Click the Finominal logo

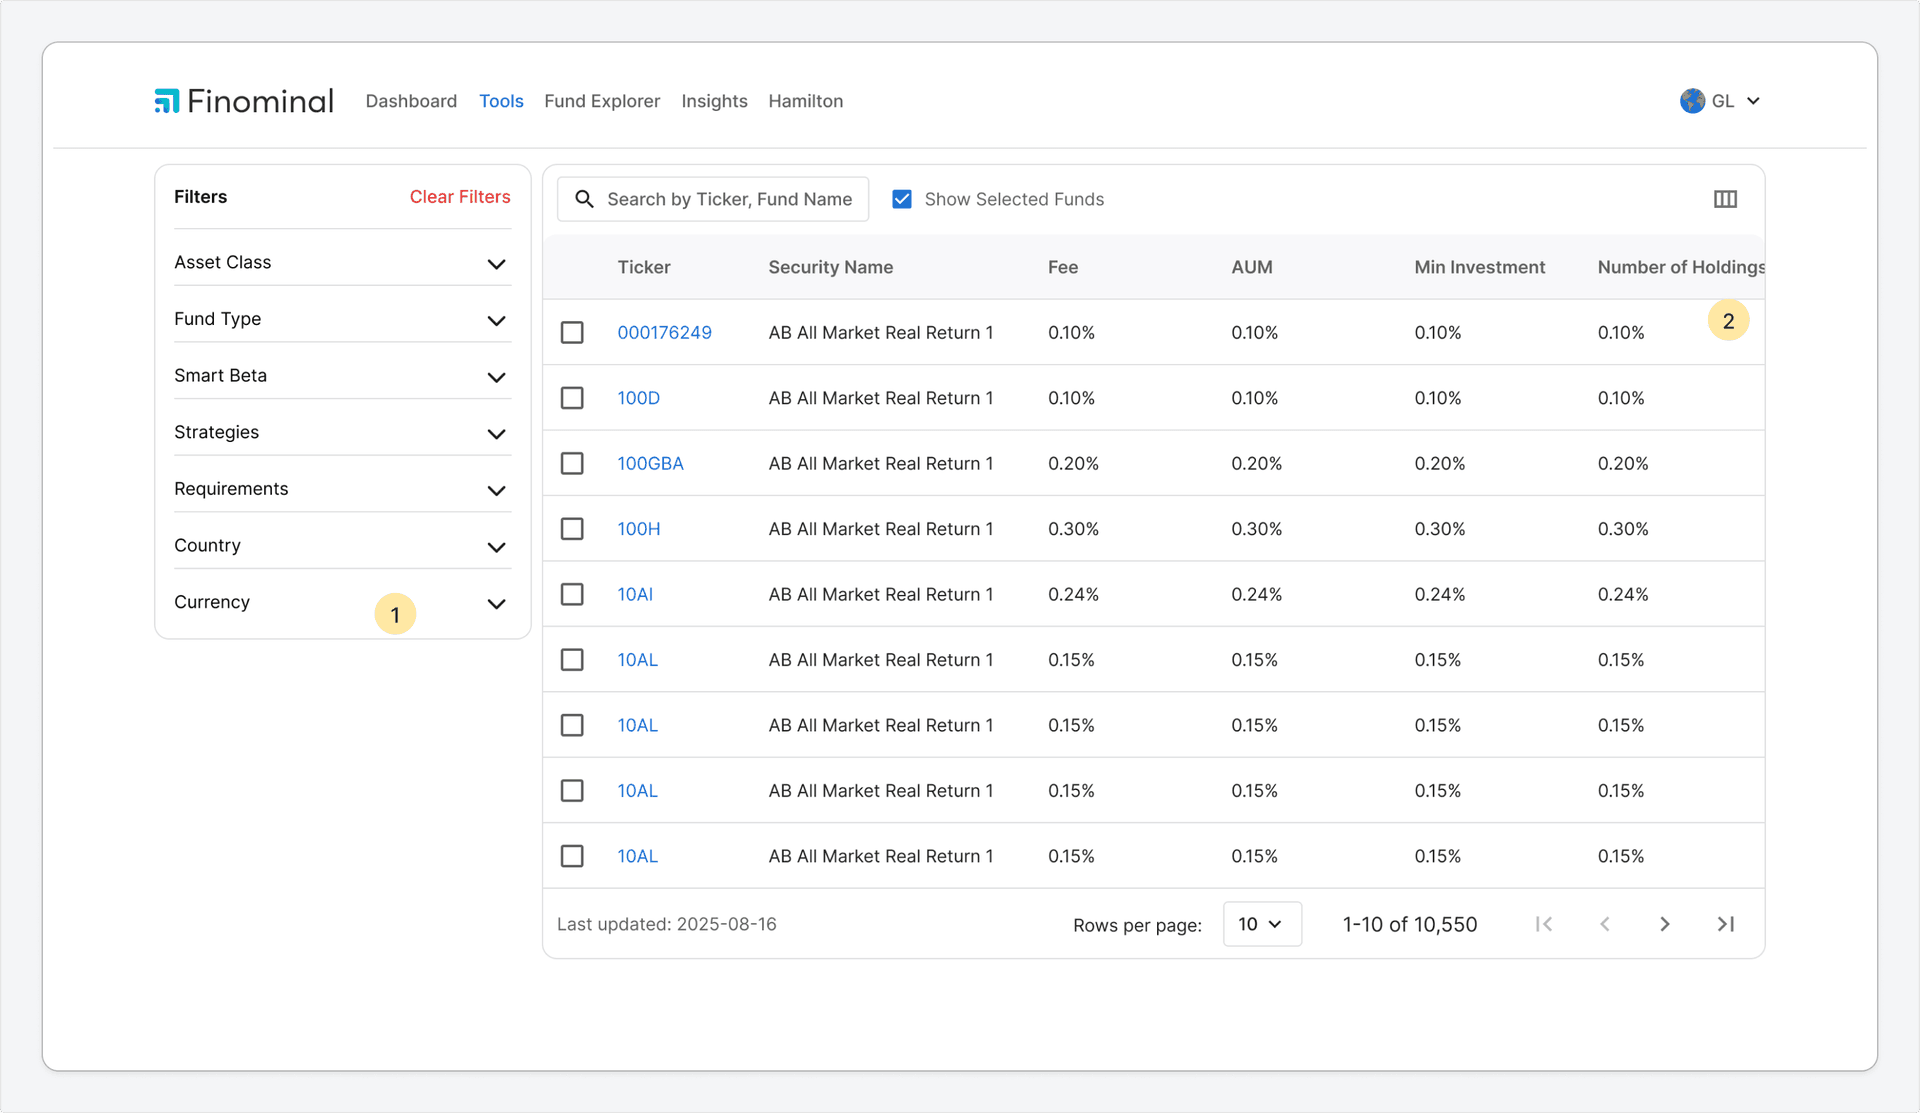244,101
